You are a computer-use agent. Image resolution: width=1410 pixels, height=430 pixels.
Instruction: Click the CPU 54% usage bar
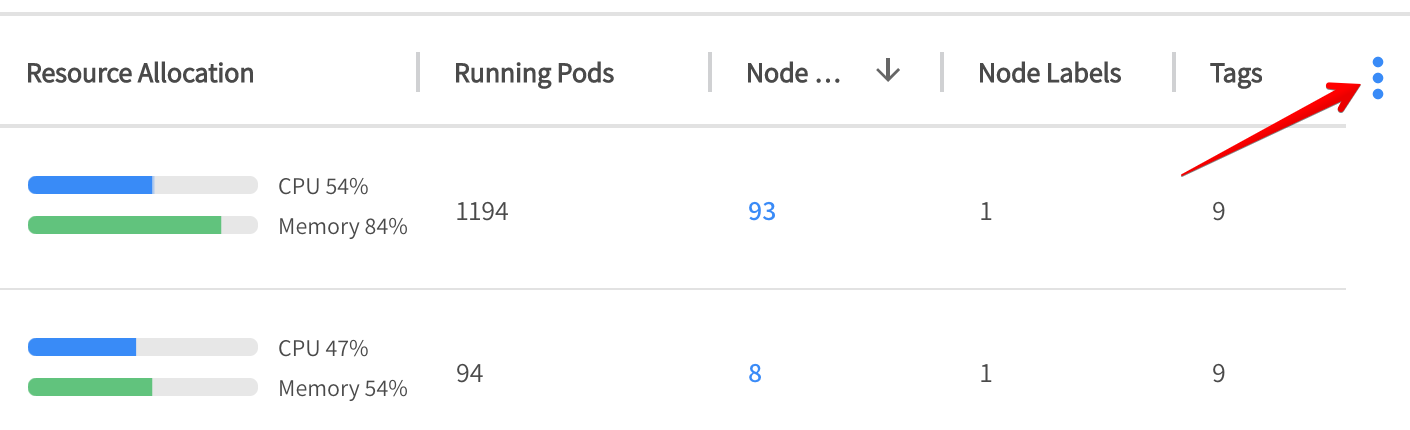pyautogui.click(x=143, y=185)
